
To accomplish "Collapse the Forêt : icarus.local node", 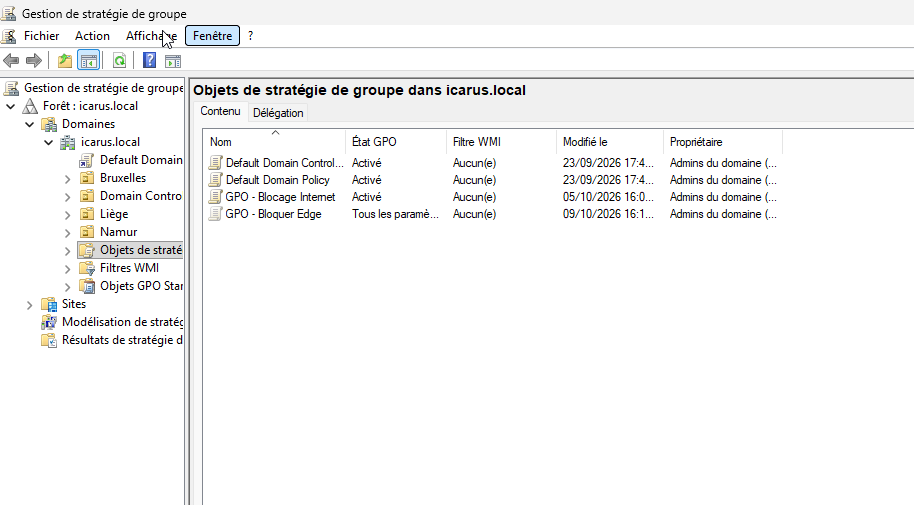I will 10,107.
